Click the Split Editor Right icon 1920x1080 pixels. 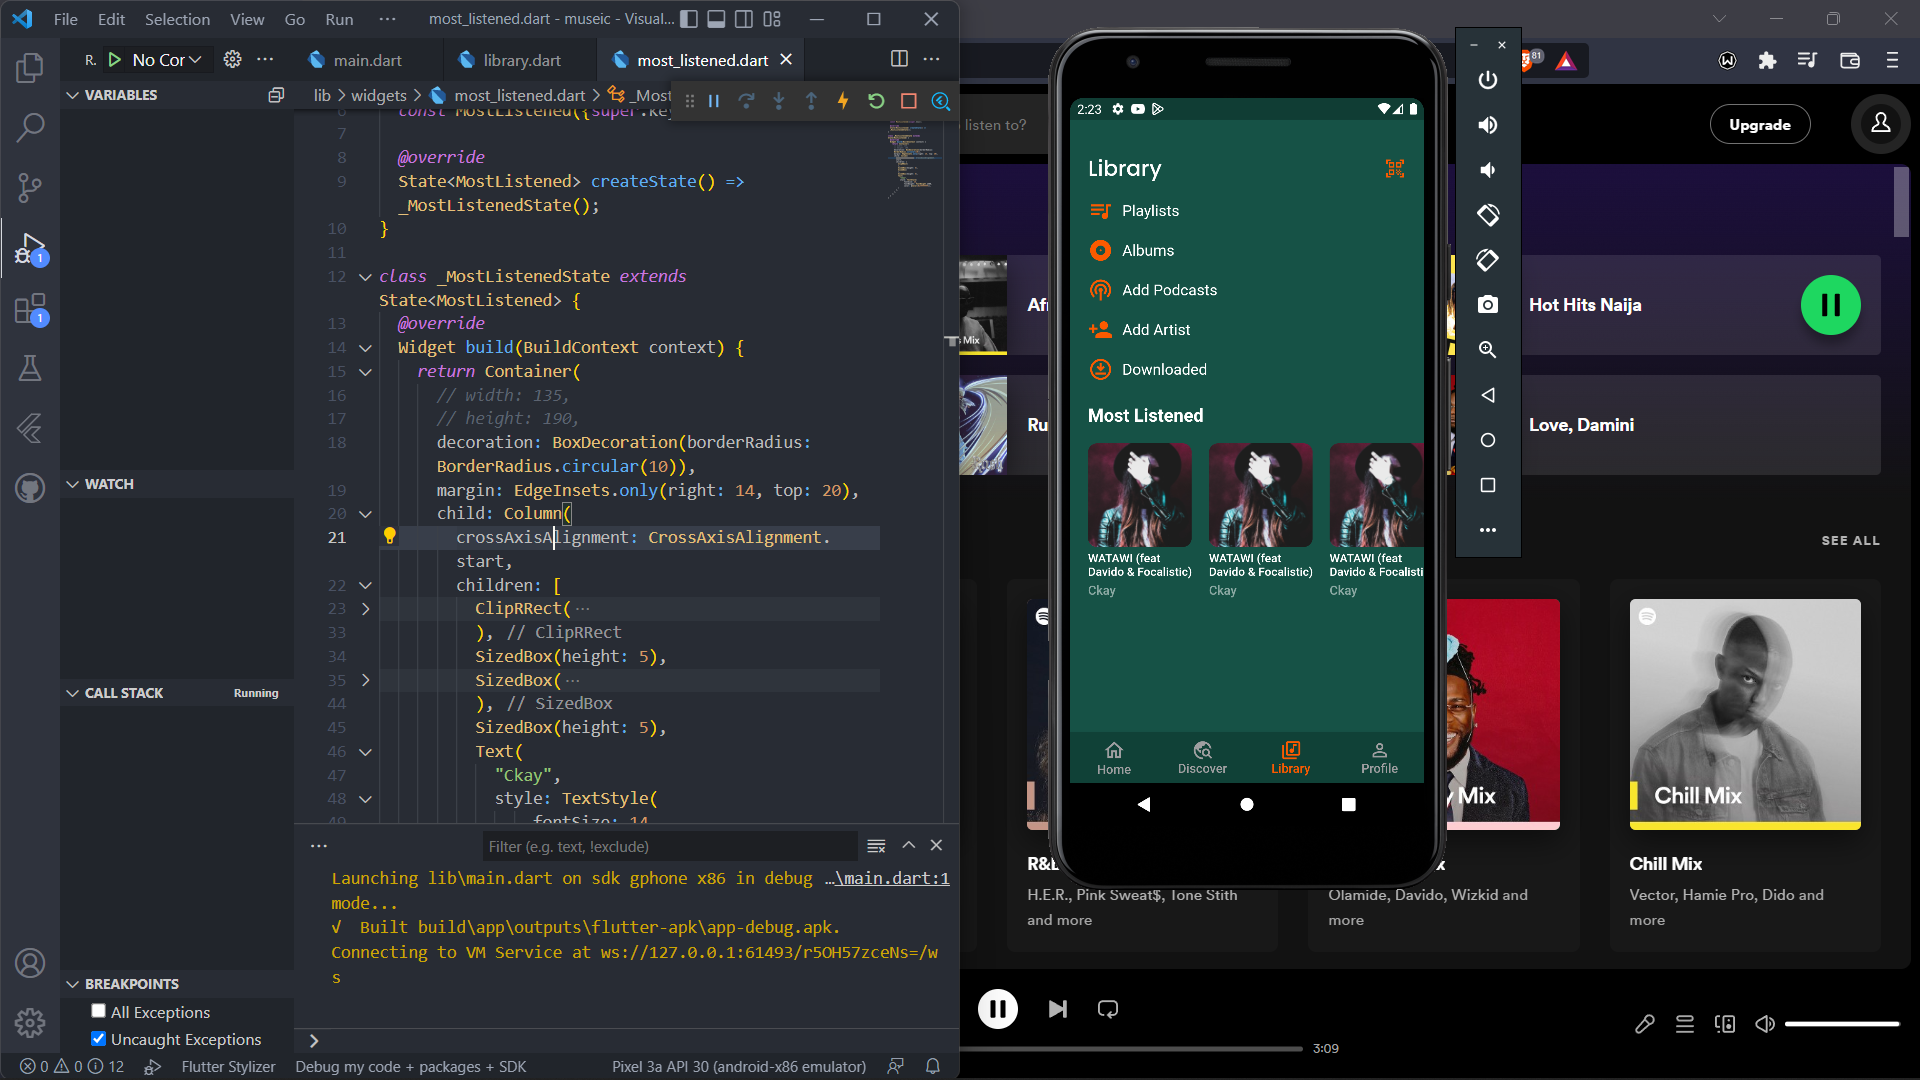coord(899,59)
